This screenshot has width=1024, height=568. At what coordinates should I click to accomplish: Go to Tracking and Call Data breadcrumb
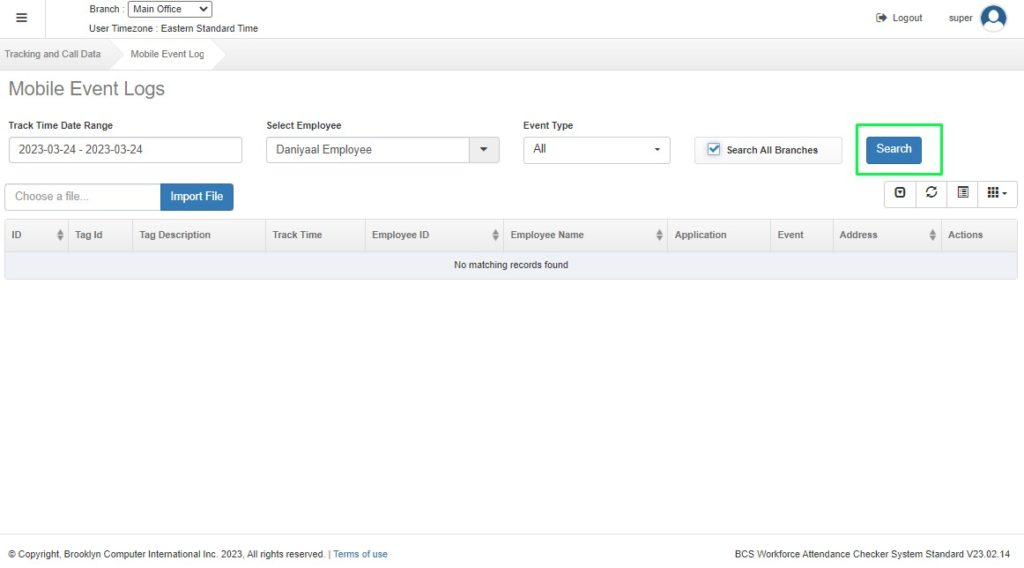tap(52, 54)
